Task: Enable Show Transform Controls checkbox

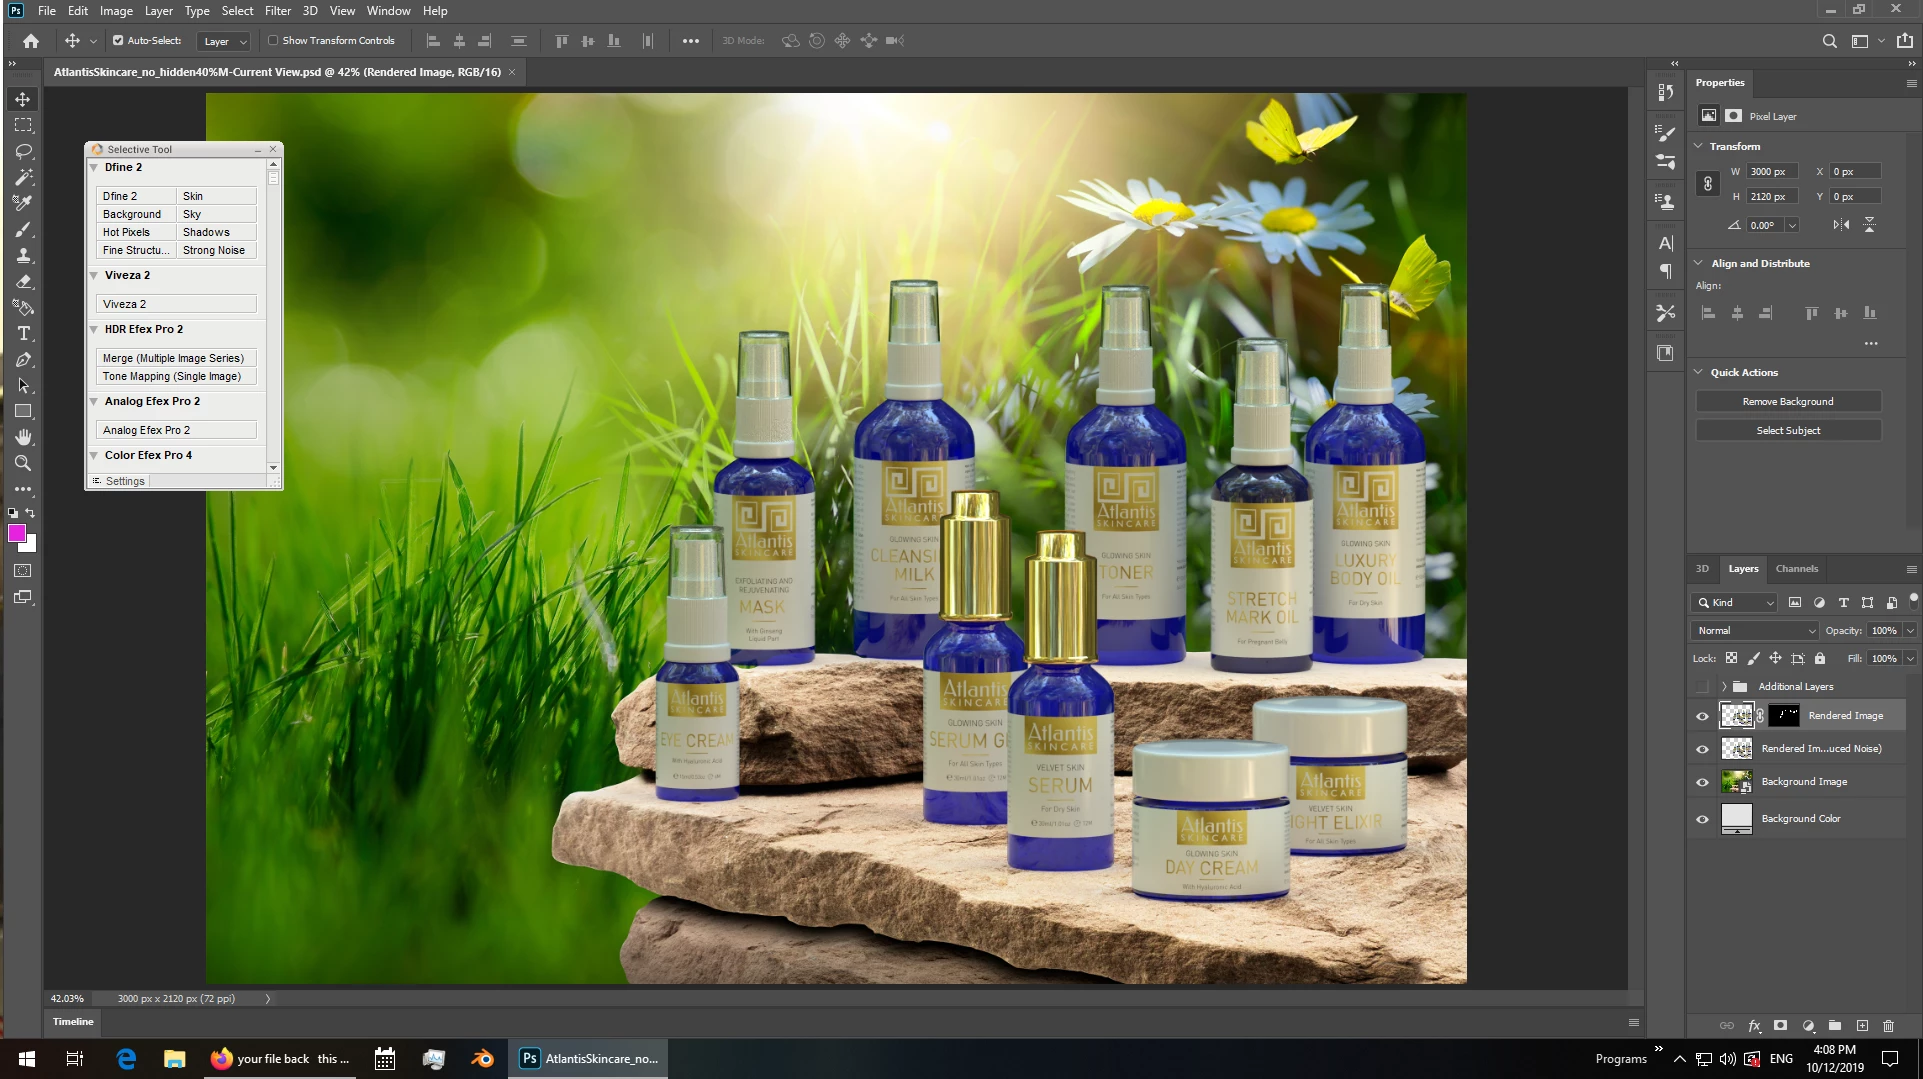Action: (x=272, y=41)
